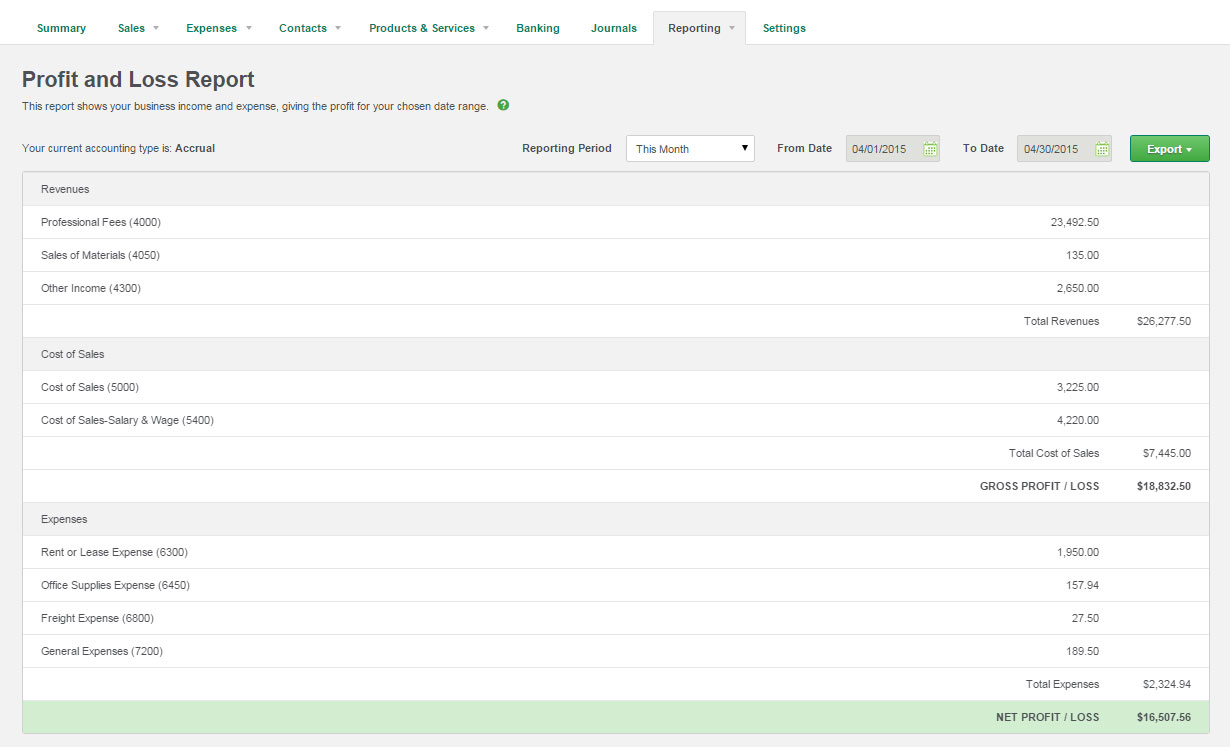Expand the Expenses navigation menu
Screen dimensions: 1230x747
point(212,28)
